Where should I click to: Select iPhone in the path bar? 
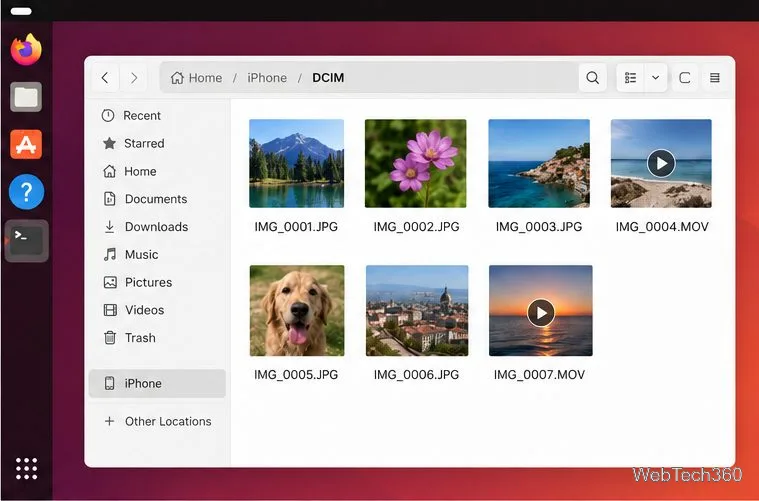pos(267,77)
